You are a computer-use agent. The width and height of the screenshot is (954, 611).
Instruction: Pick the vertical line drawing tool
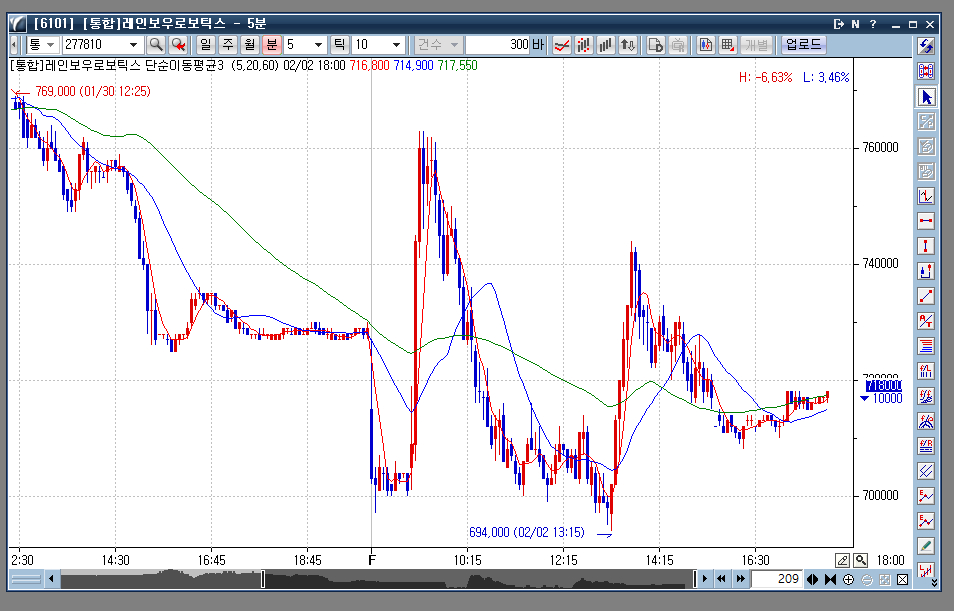pos(926,246)
